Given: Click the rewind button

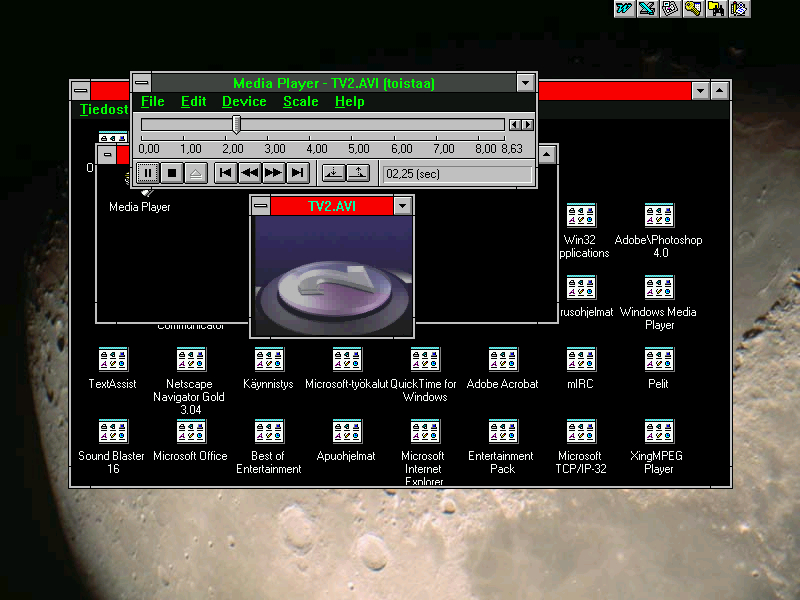Looking at the screenshot, I should (x=250, y=173).
